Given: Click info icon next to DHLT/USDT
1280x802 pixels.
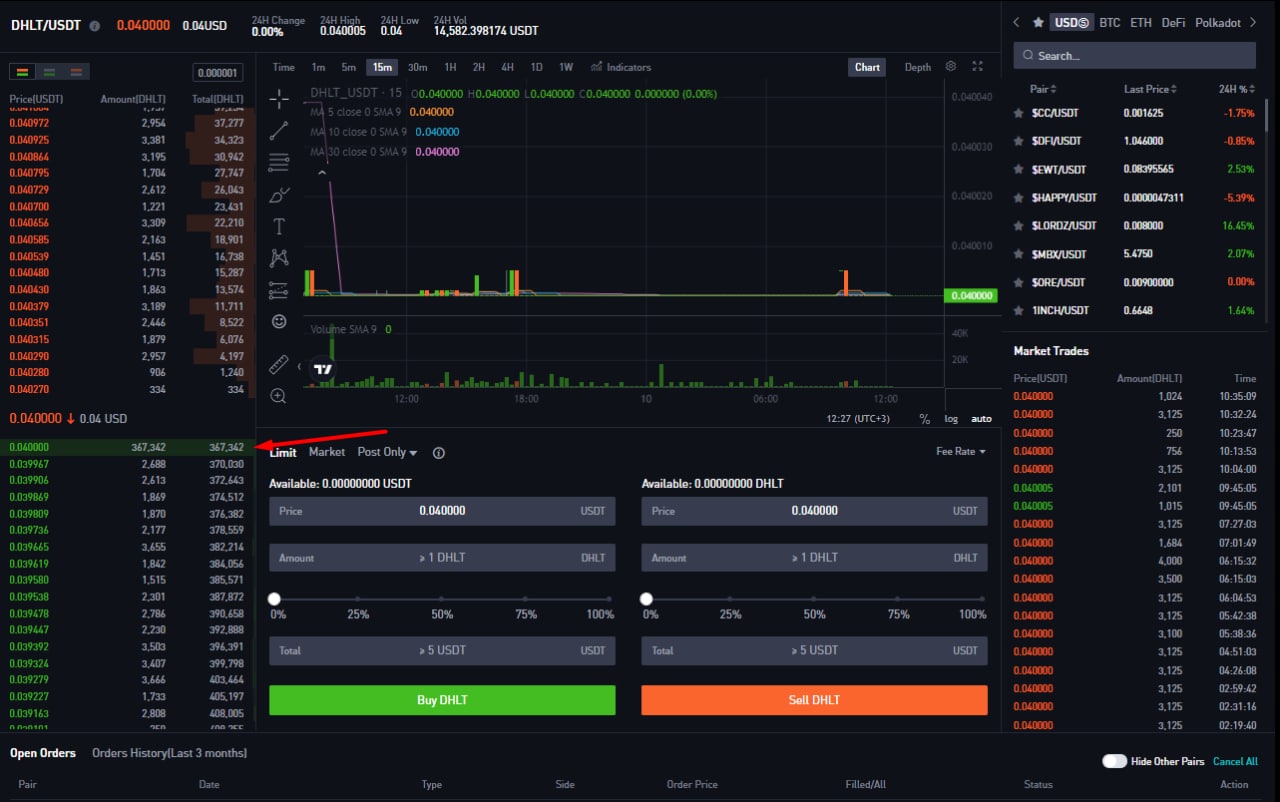Looking at the screenshot, I should (94, 26).
